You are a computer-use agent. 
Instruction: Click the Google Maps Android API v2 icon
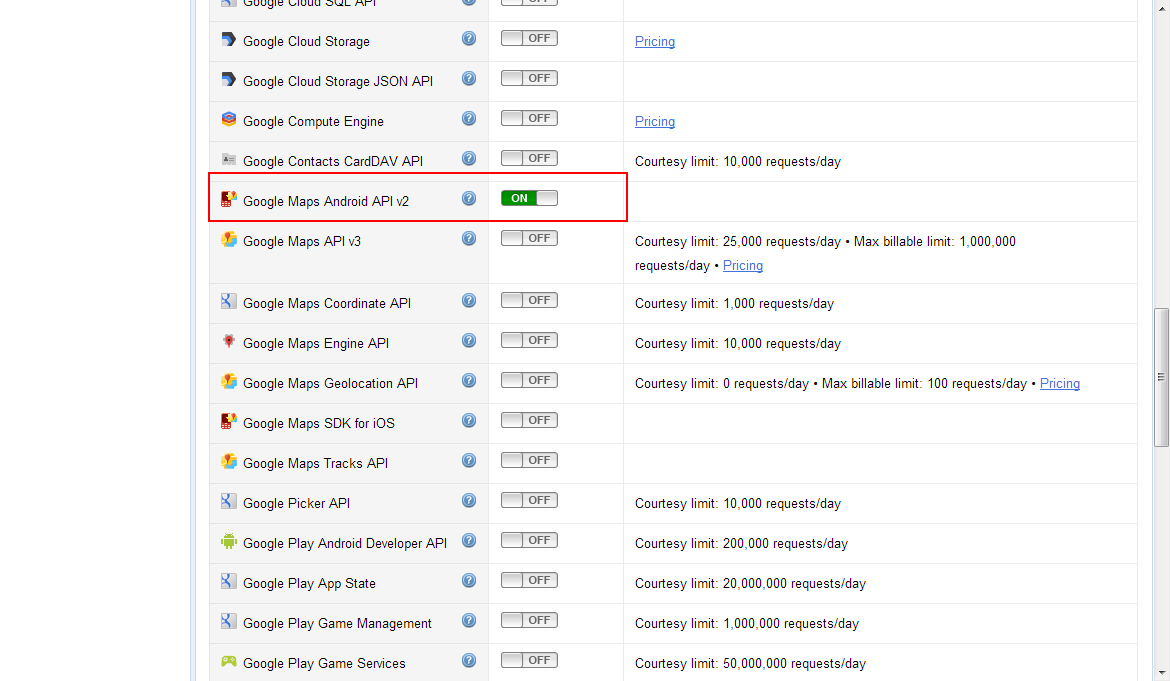228,199
